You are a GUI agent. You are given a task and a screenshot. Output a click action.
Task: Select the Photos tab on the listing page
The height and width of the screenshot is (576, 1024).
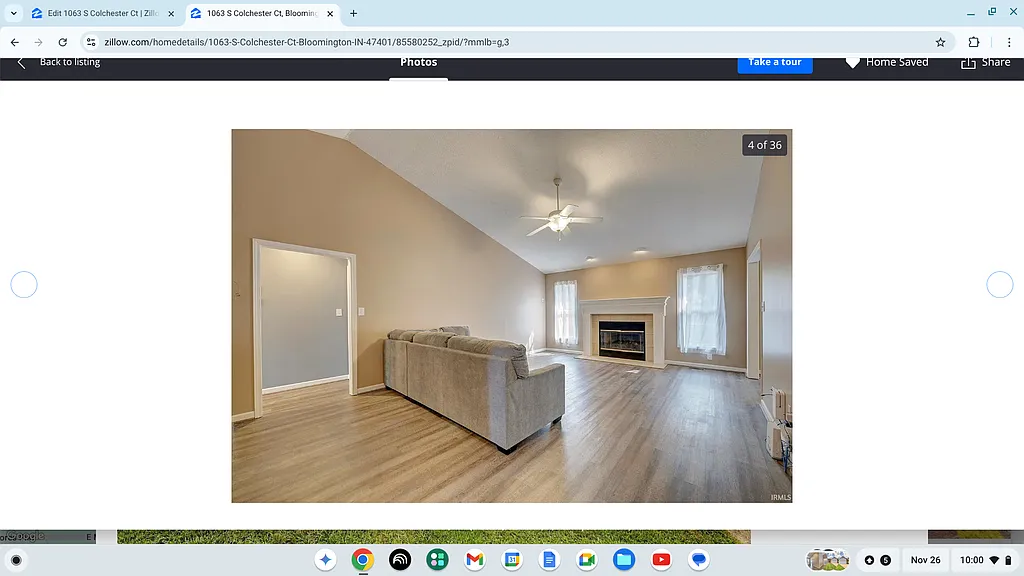[418, 62]
